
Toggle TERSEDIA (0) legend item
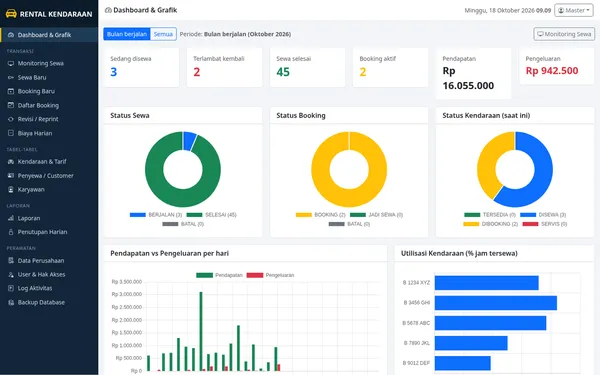pos(490,215)
